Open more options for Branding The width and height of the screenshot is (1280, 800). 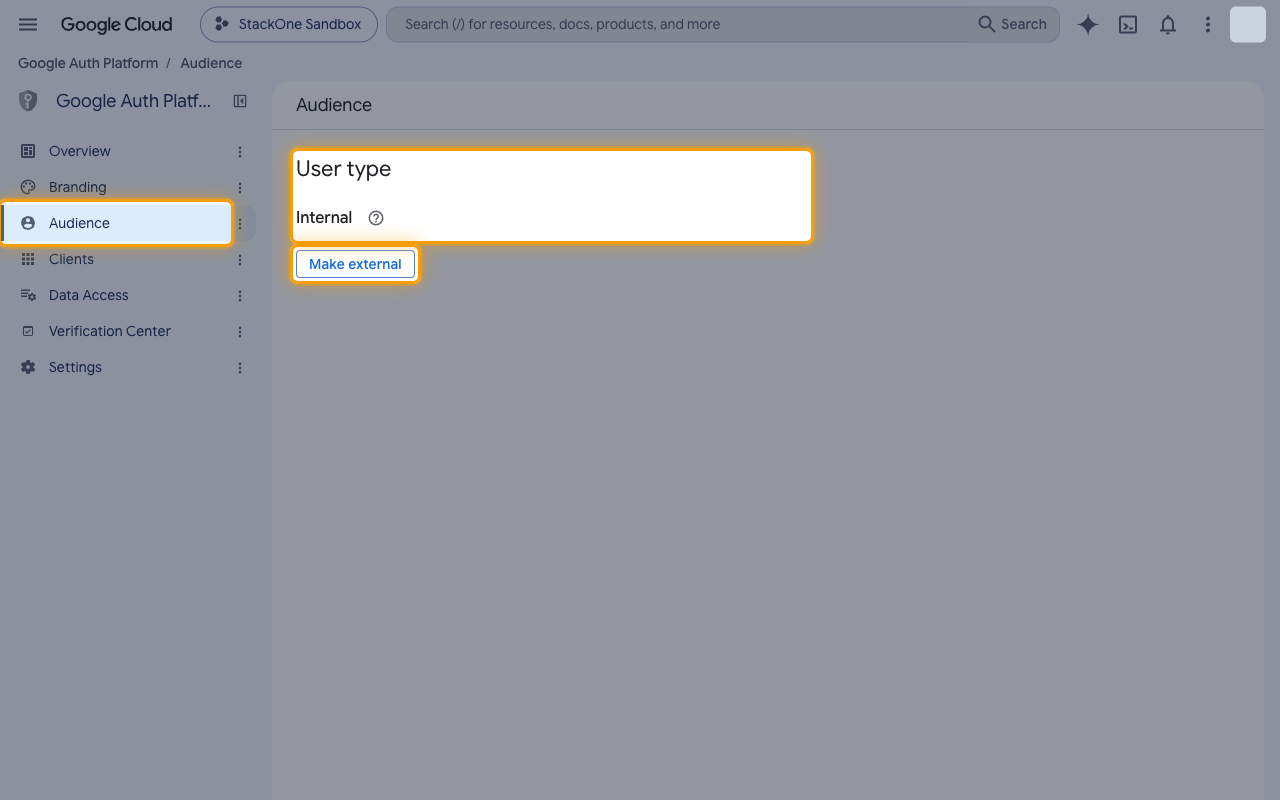(240, 188)
